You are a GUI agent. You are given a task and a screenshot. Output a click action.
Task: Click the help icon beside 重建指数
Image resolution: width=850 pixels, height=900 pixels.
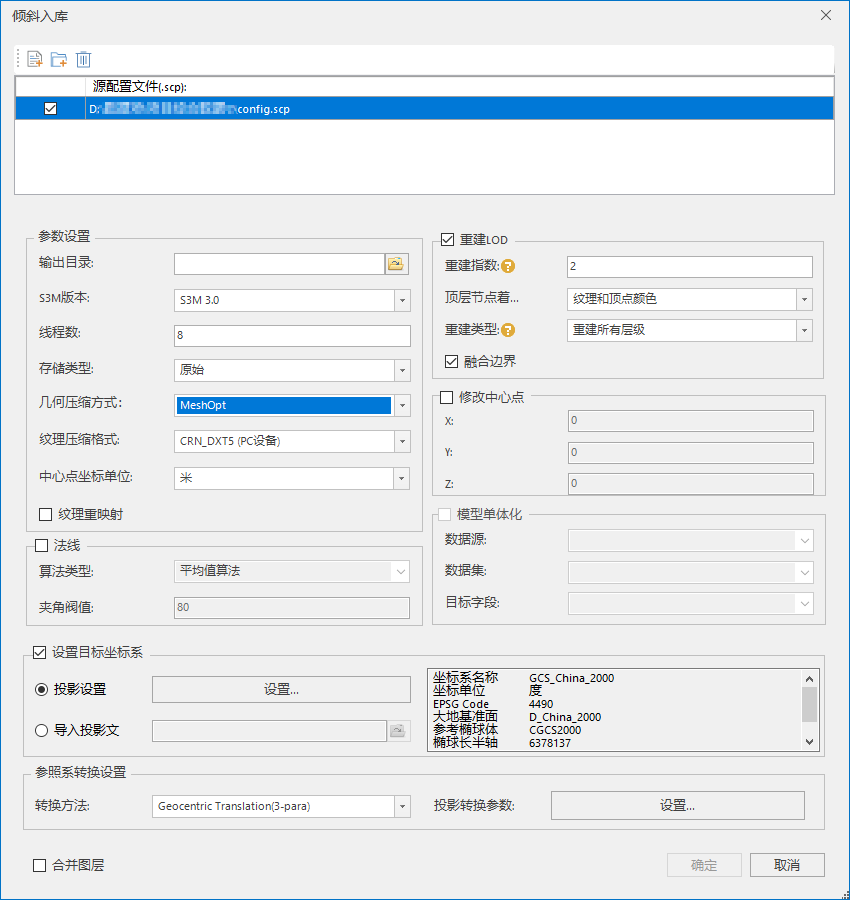pos(508,266)
